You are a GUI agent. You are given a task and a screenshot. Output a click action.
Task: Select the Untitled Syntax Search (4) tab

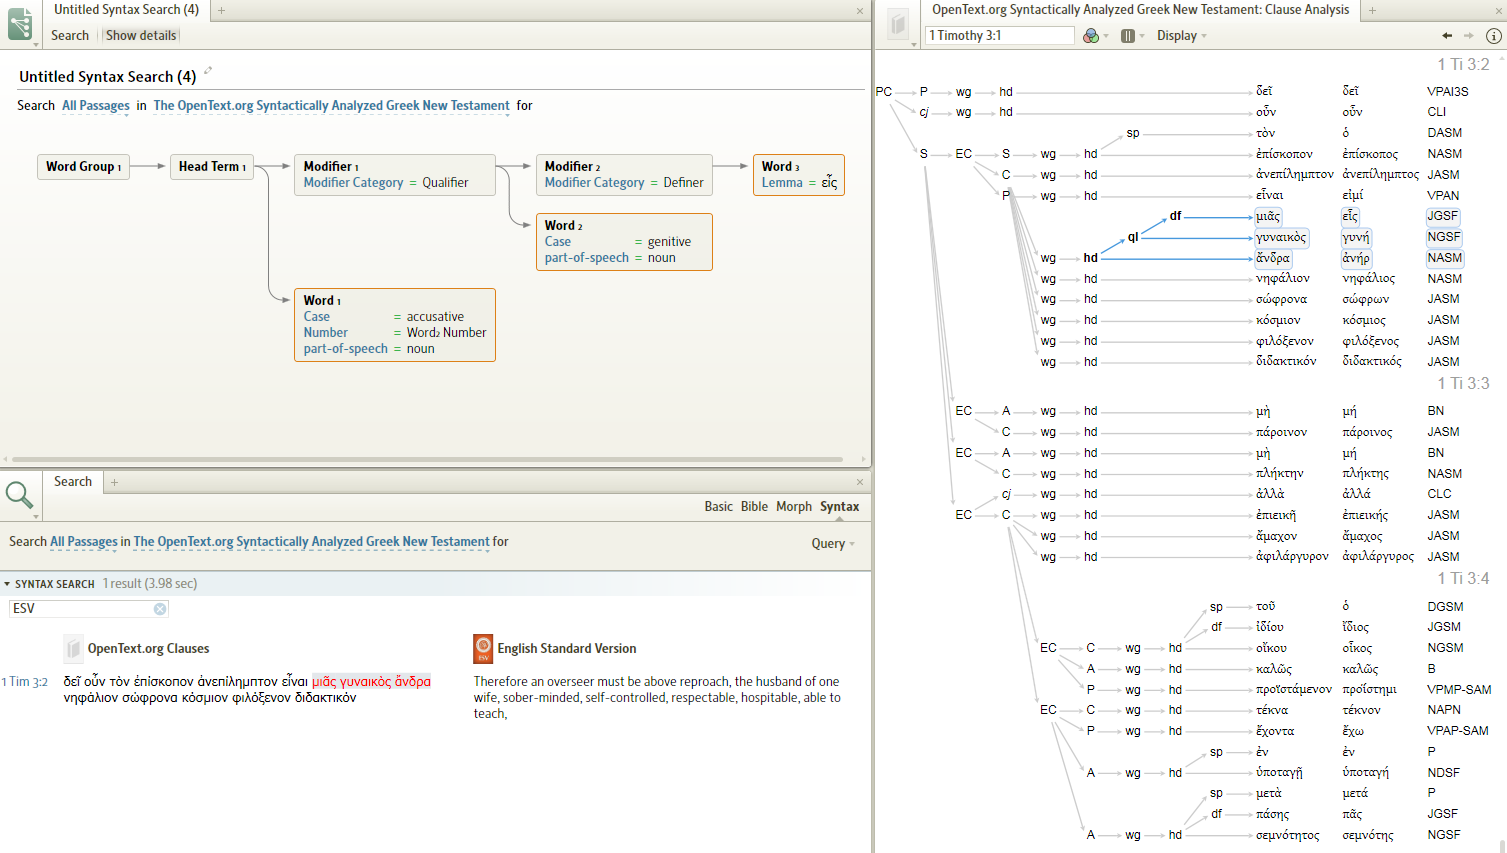click(x=126, y=10)
